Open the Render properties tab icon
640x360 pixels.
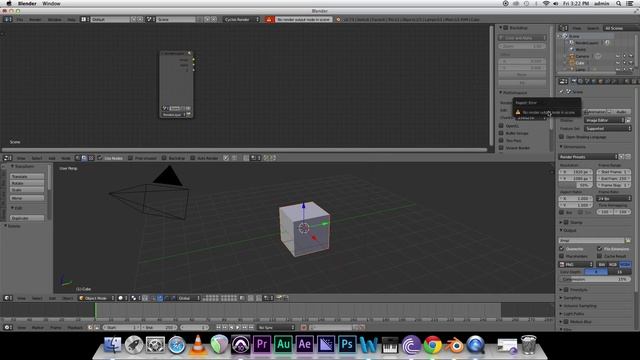574,82
